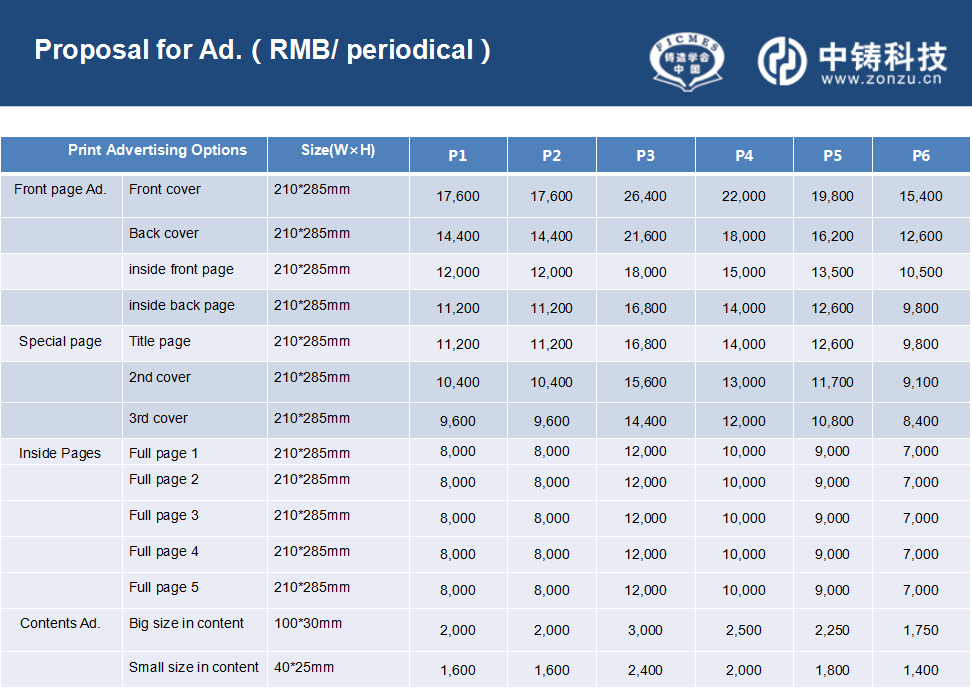Open the www.zonzu.cn website link
This screenshot has height=689, width=972.
[881, 81]
